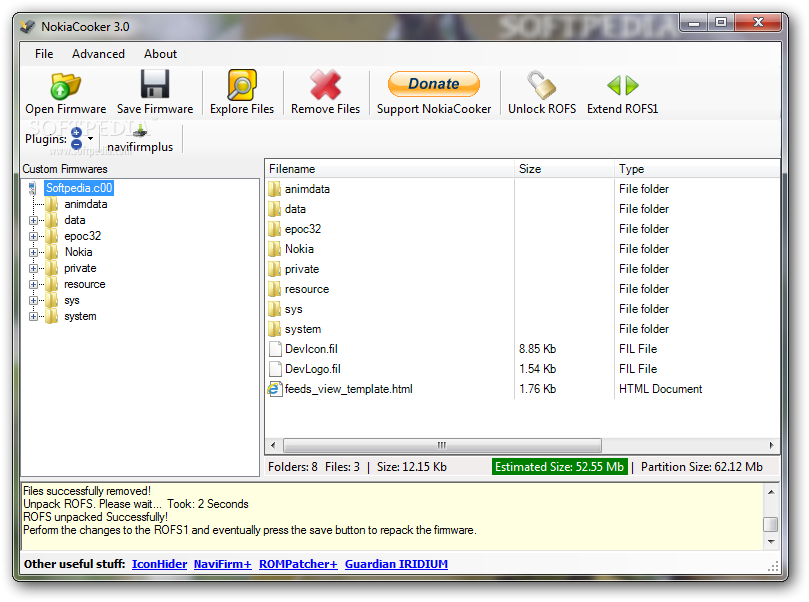Click private folder icon in file list
Viewport: 809px width, 602px height.
tap(274, 269)
